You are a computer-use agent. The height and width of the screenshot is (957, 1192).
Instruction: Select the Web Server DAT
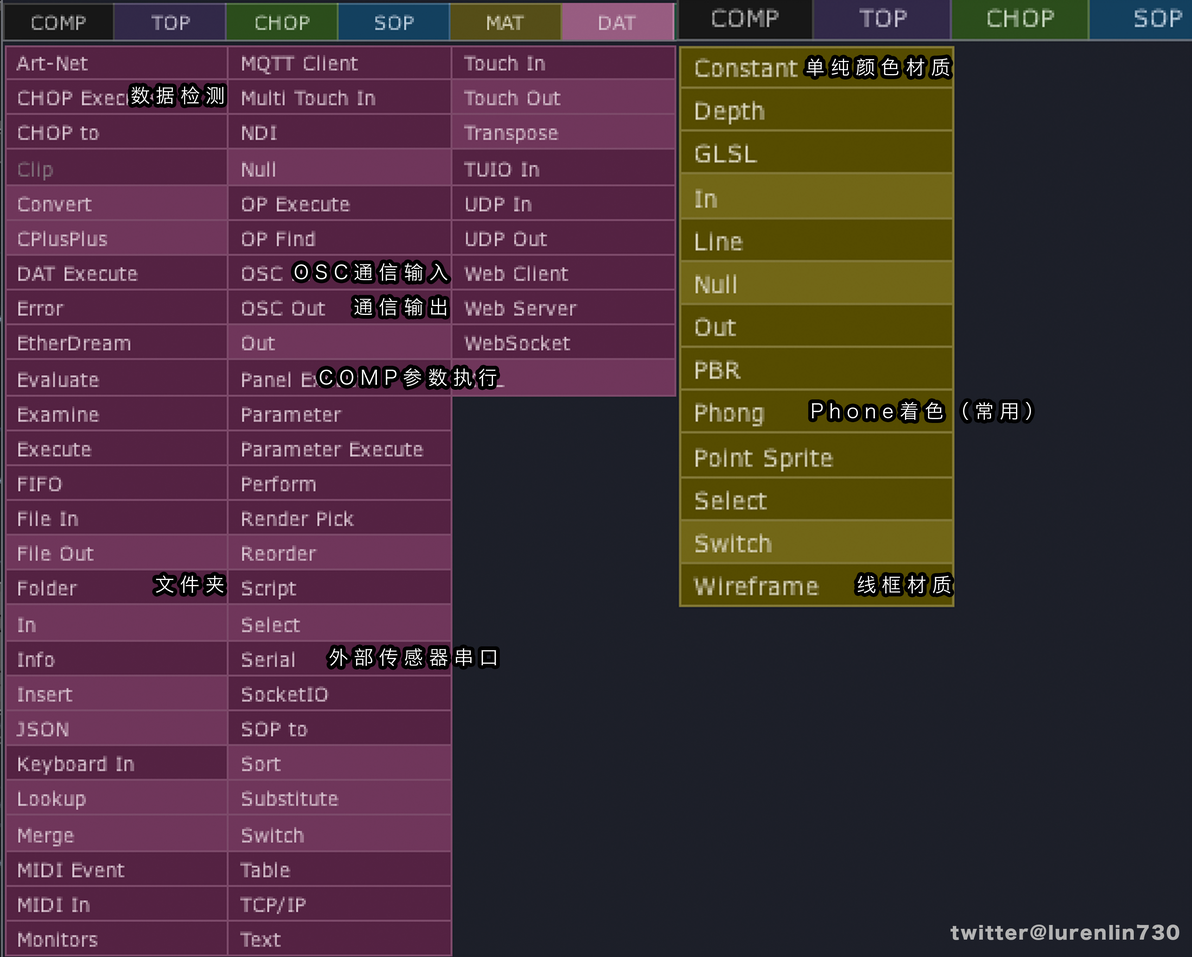point(520,309)
